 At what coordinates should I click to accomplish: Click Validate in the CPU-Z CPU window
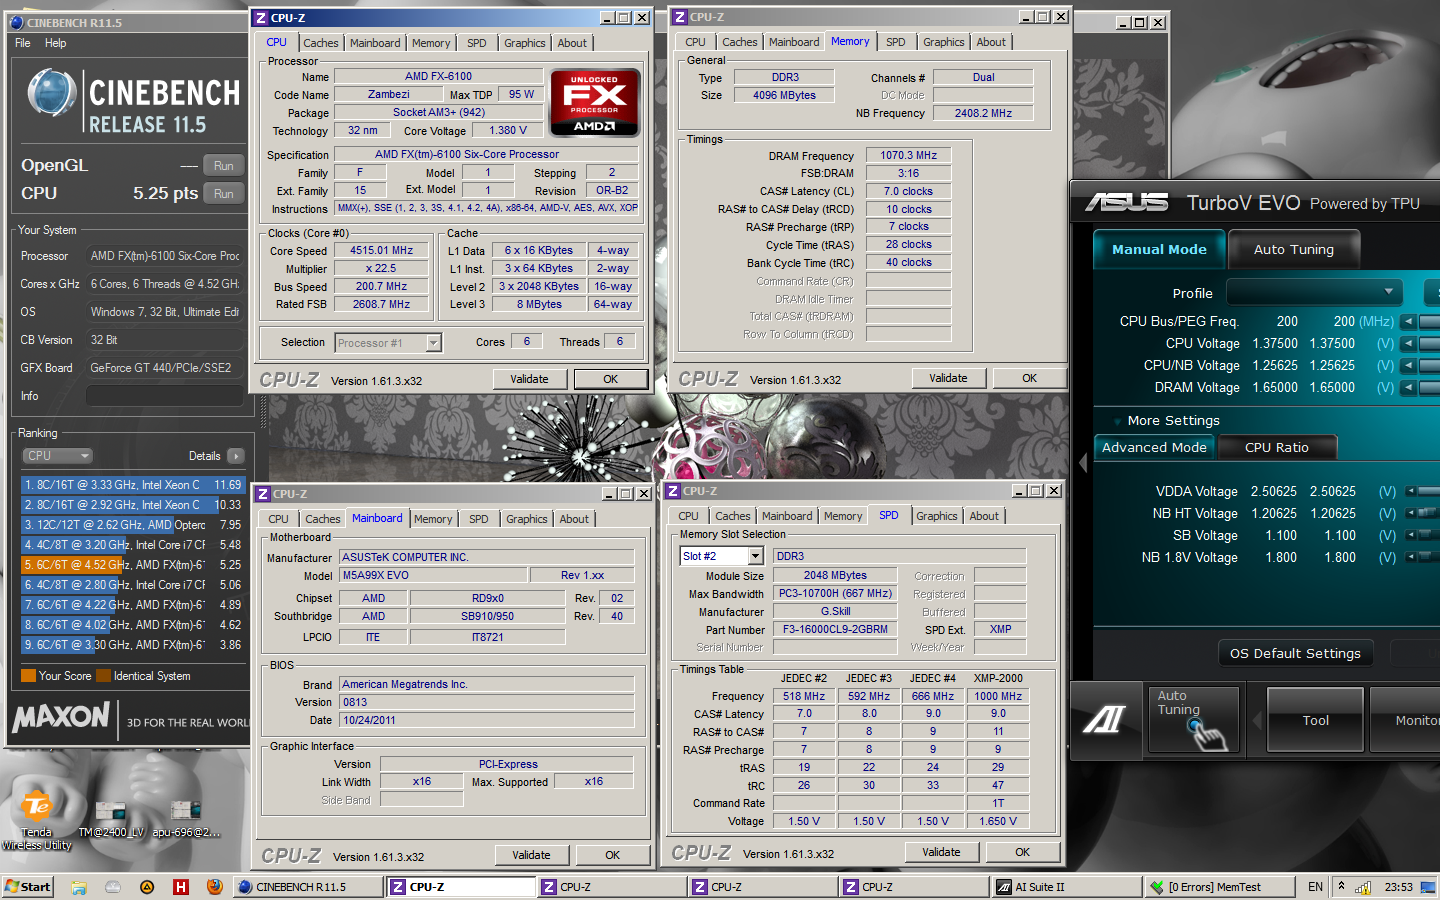pos(529,379)
